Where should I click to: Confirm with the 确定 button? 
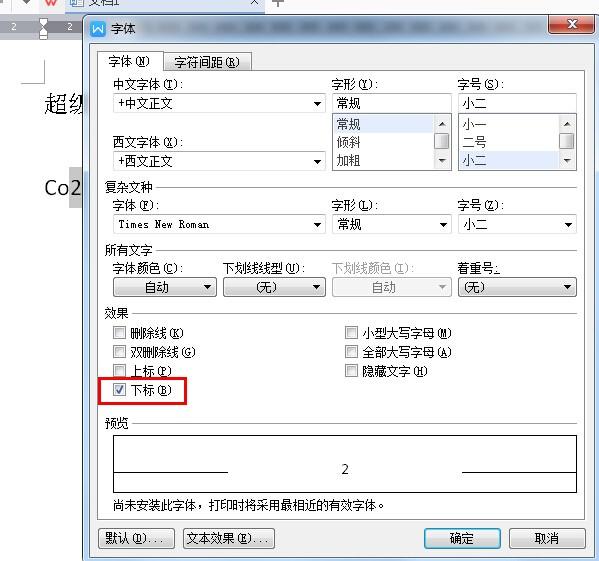pos(462,538)
